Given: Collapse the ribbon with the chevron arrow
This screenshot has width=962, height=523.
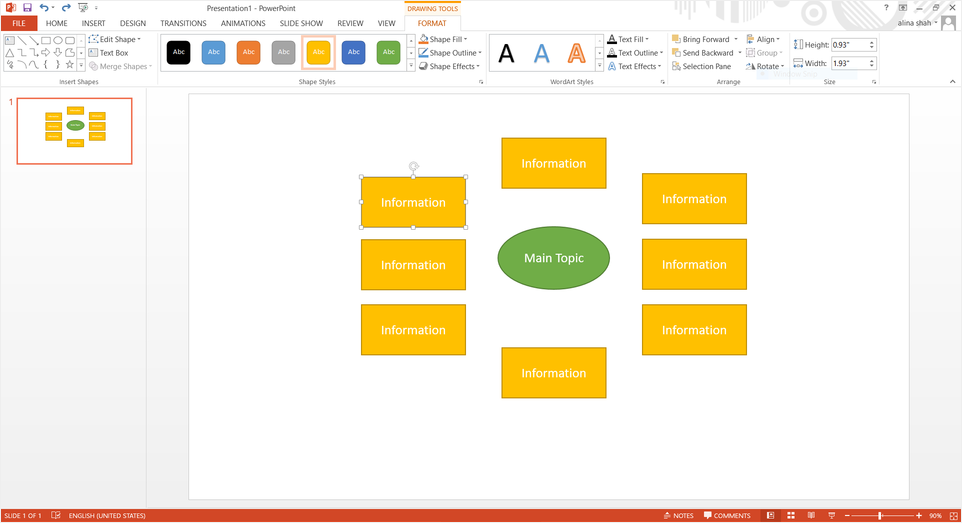Looking at the screenshot, I should pos(952,82).
